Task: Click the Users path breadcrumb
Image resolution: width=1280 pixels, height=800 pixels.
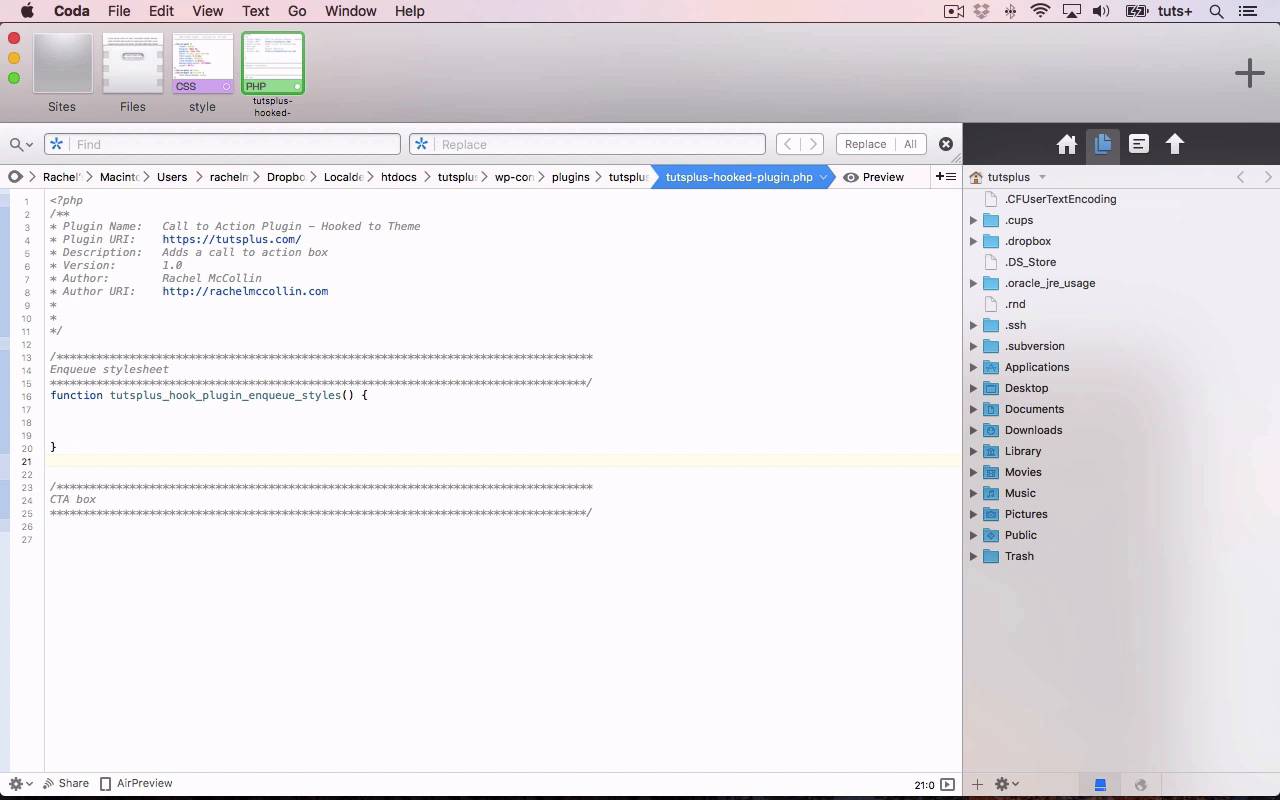Action: 172,177
